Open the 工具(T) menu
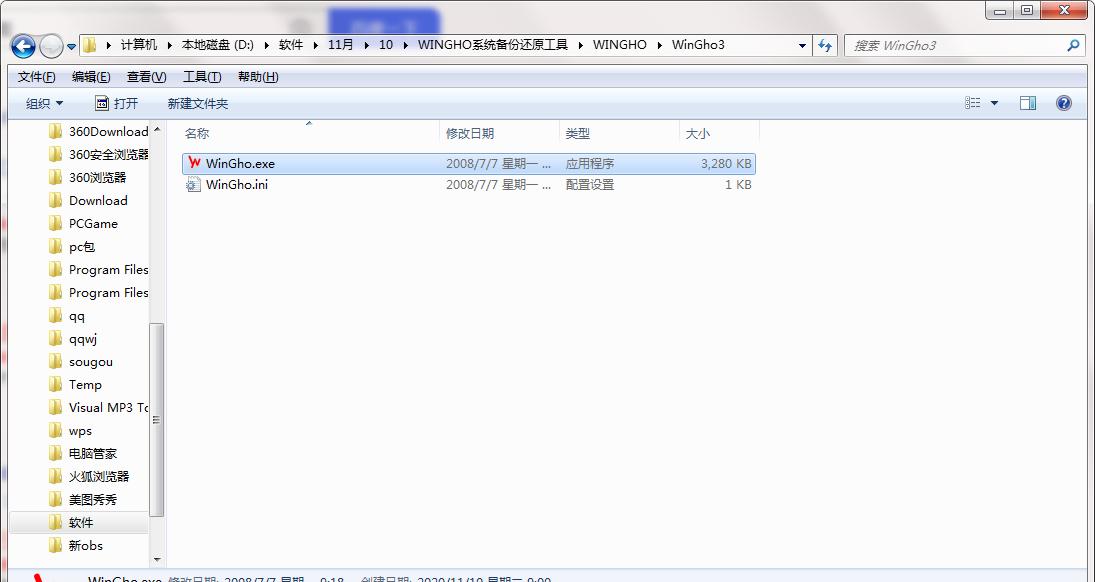Screen dimensions: 1095x582 (202, 77)
